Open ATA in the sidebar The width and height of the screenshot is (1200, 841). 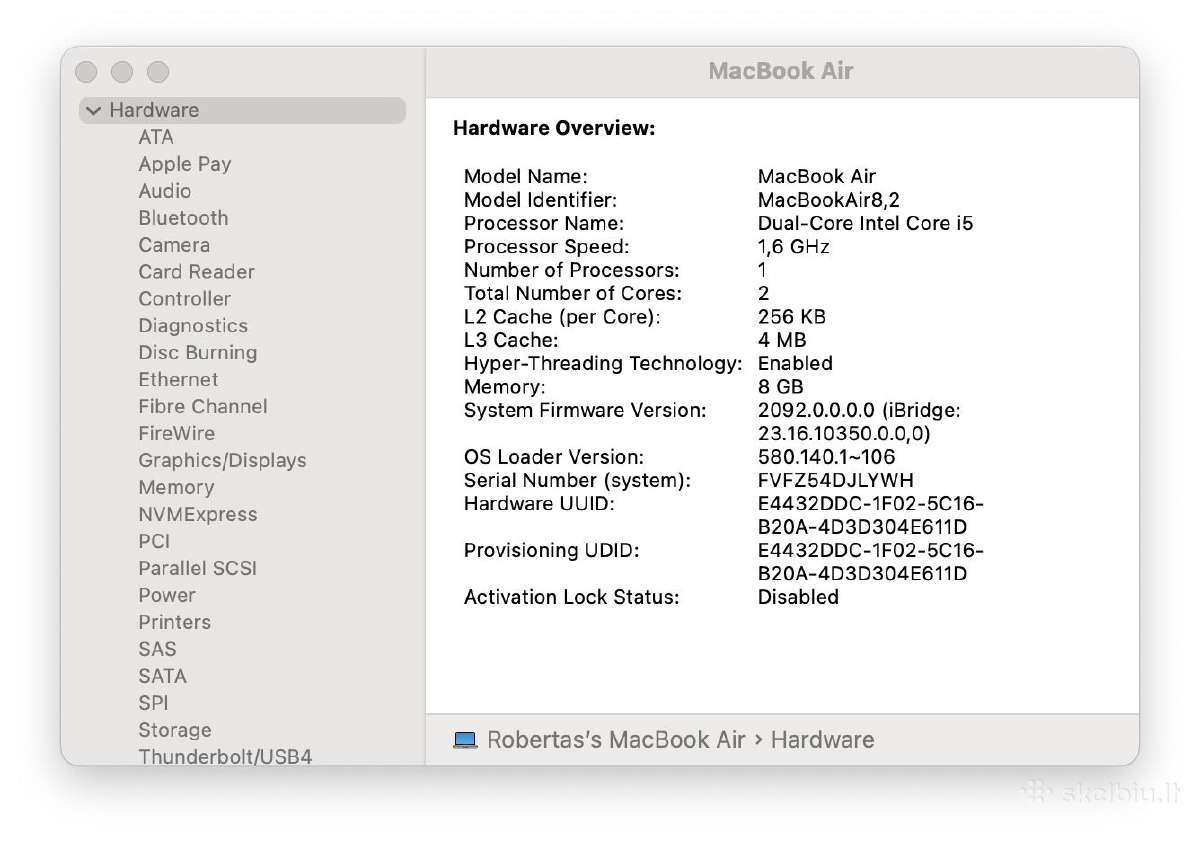[x=156, y=137]
